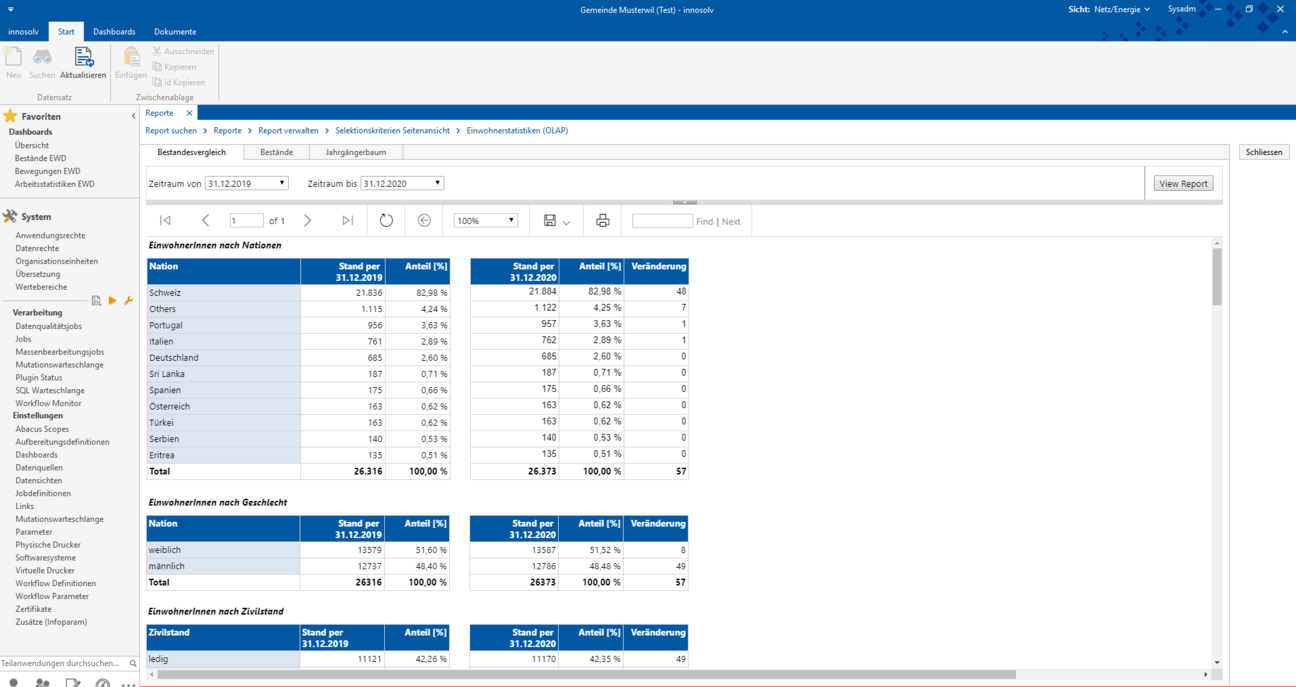This screenshot has height=687, width=1296.
Task: Open Bestände EWD in Favoriten
Action: (41, 158)
